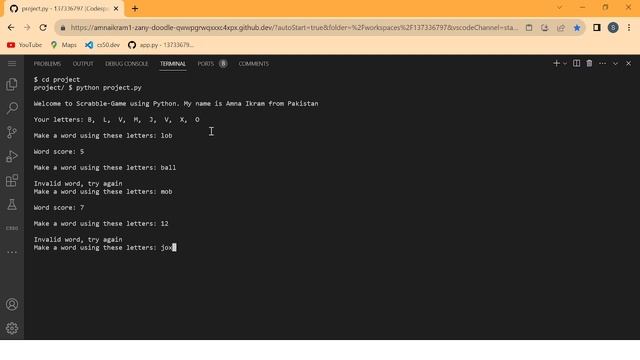Image resolution: width=640 pixels, height=360 pixels.
Task: Click the install app icon in address bar
Action: pyautogui.click(x=544, y=28)
